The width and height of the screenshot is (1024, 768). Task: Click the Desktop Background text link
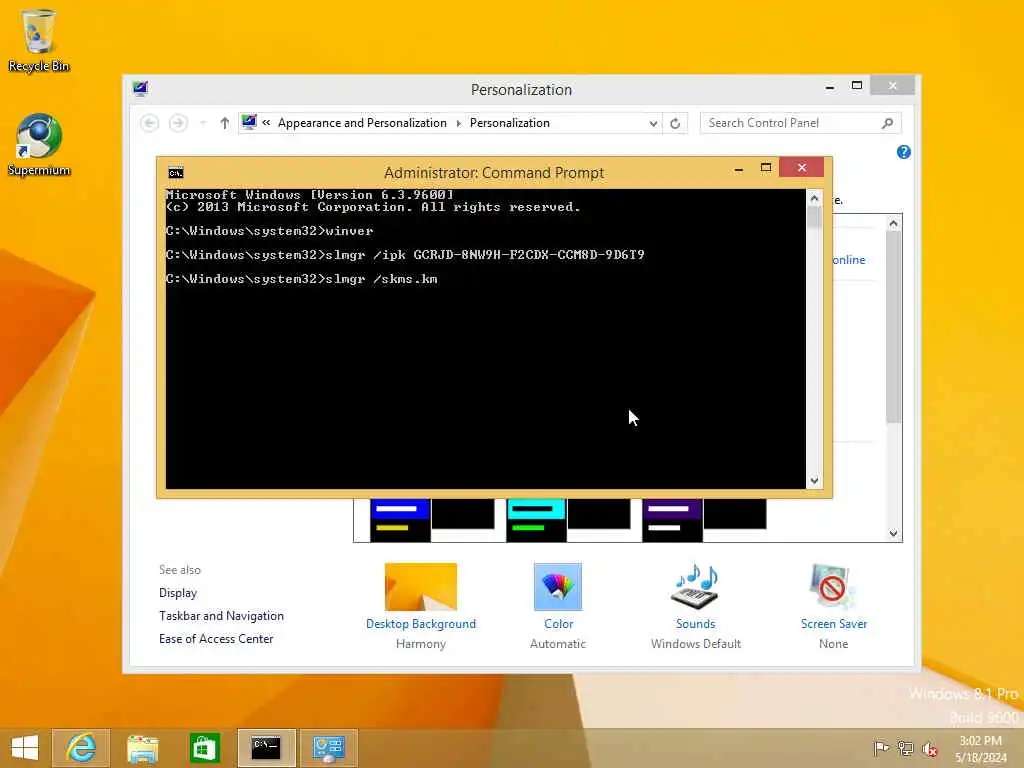(x=421, y=624)
